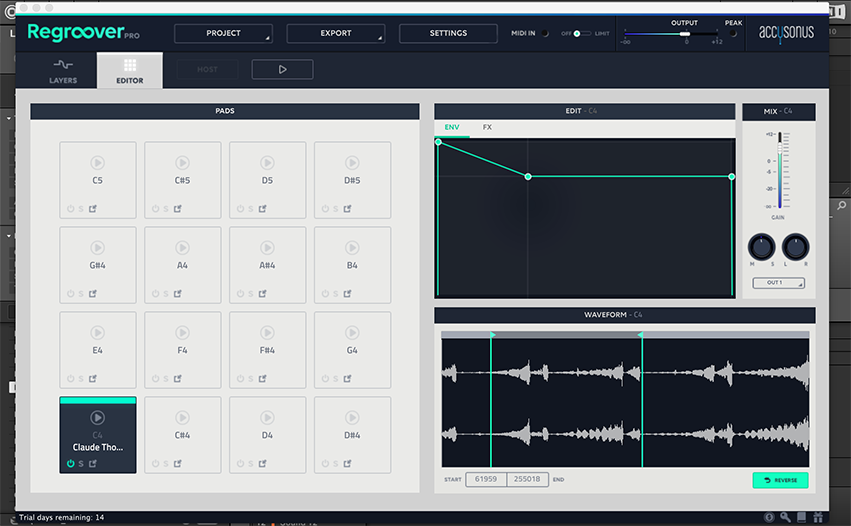Preview the E4 pad sound
Viewport: 851px width, 526px height.
98,332
